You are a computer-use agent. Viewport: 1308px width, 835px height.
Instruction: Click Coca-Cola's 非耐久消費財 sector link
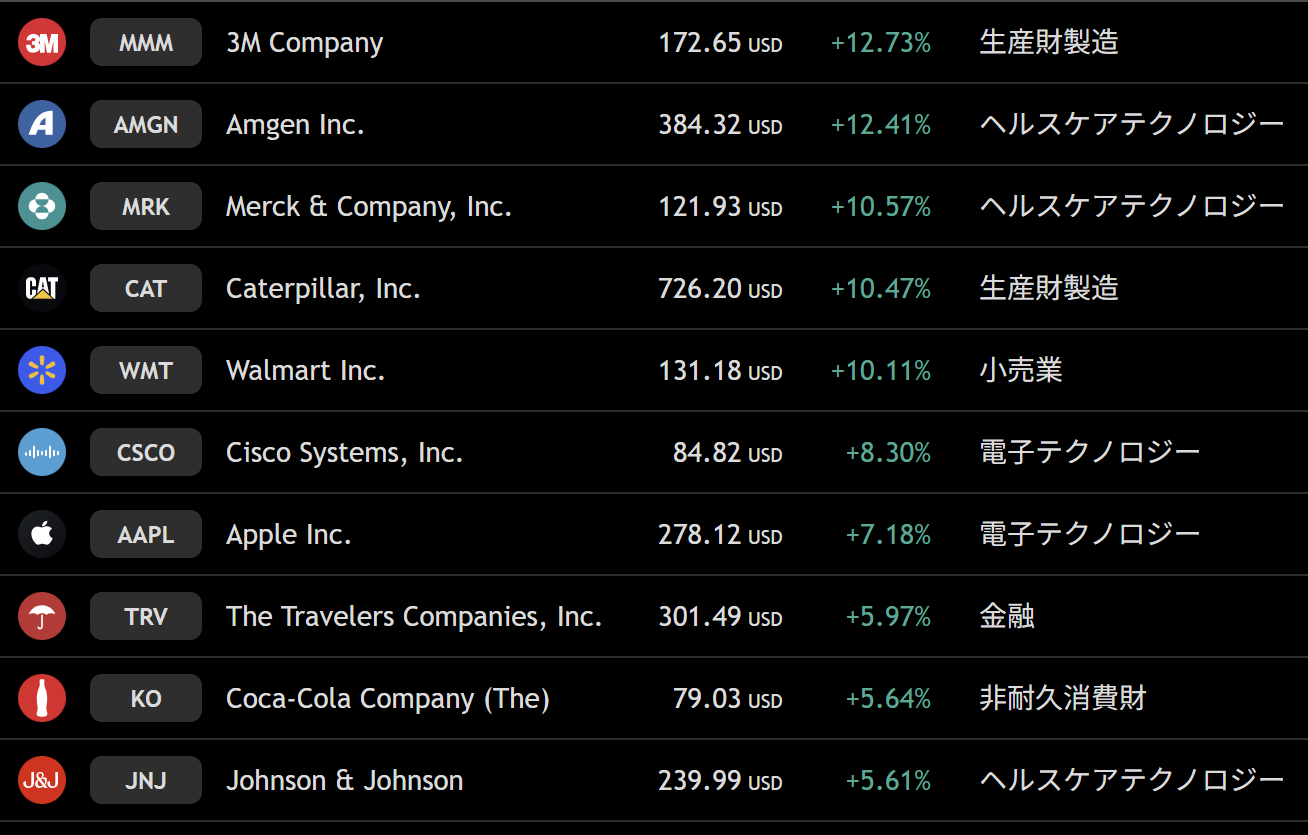1062,699
